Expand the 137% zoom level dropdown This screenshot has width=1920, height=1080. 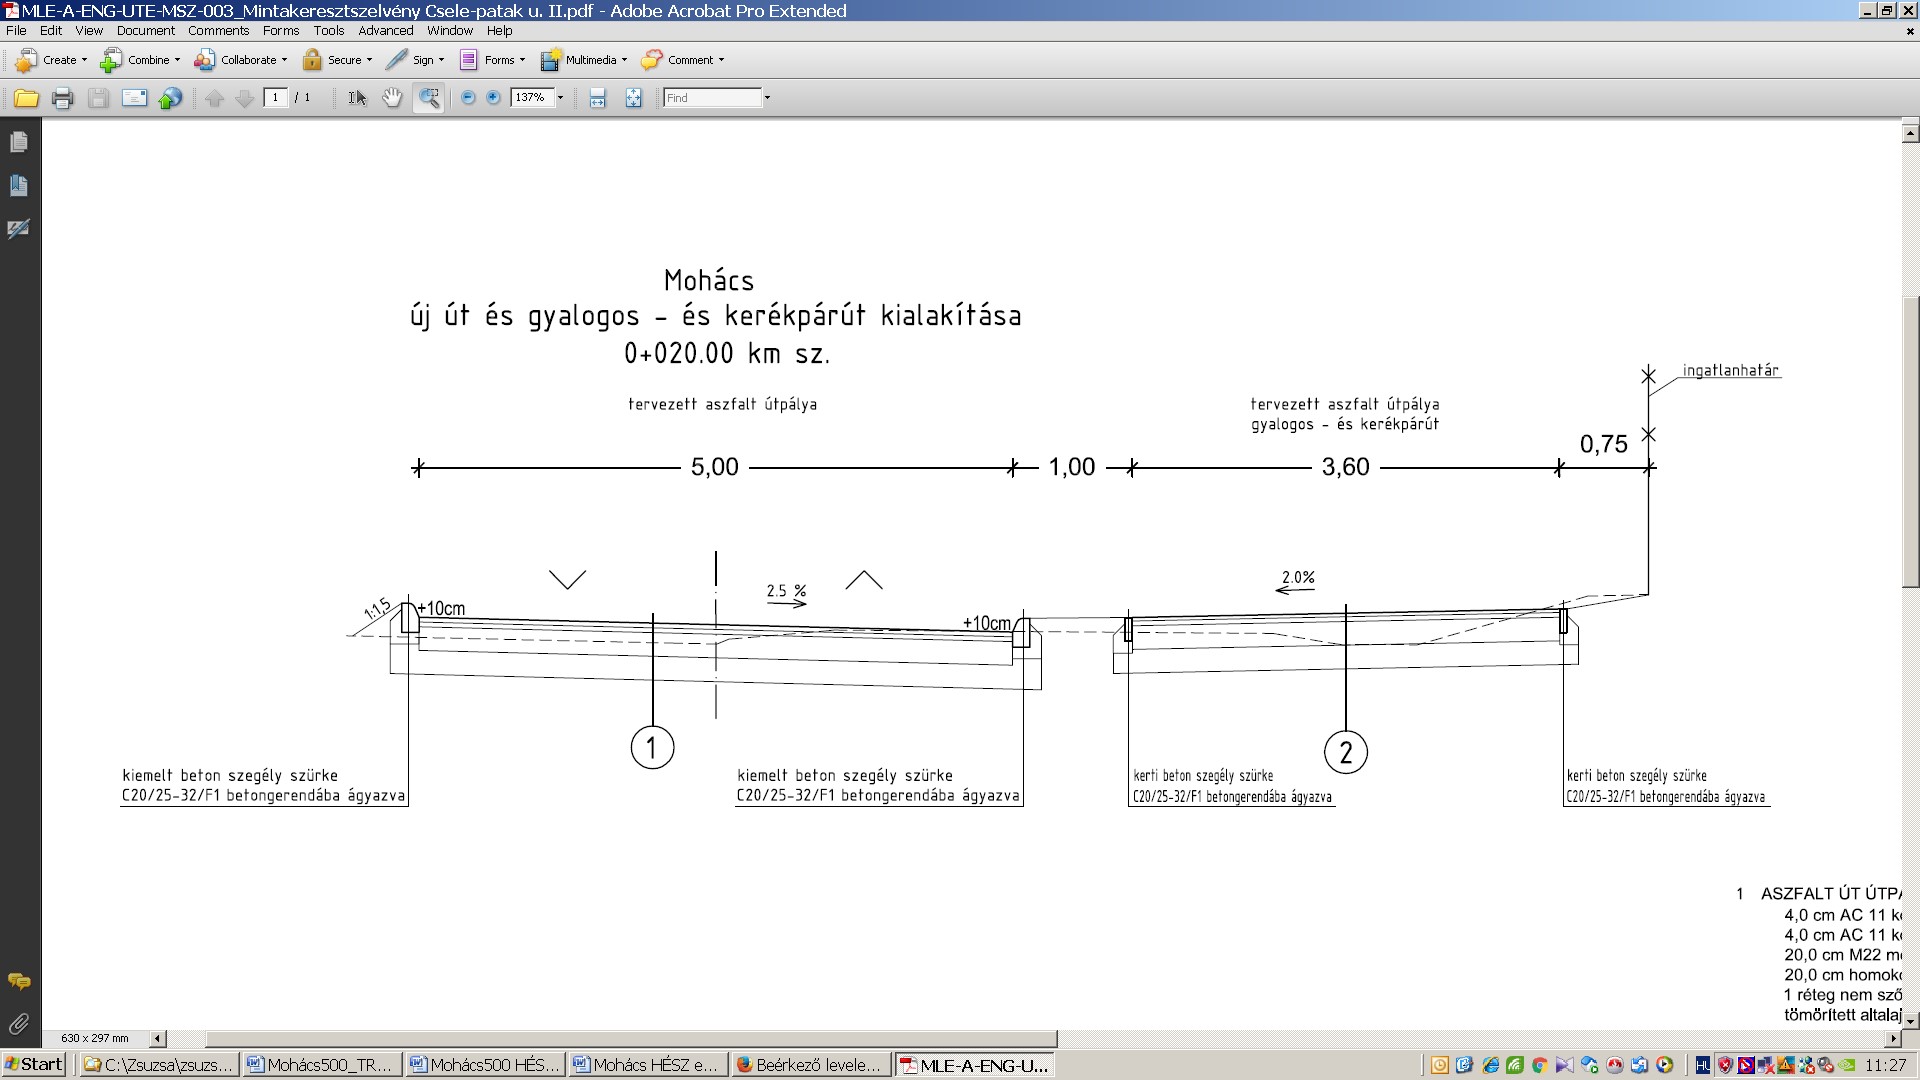(x=560, y=98)
